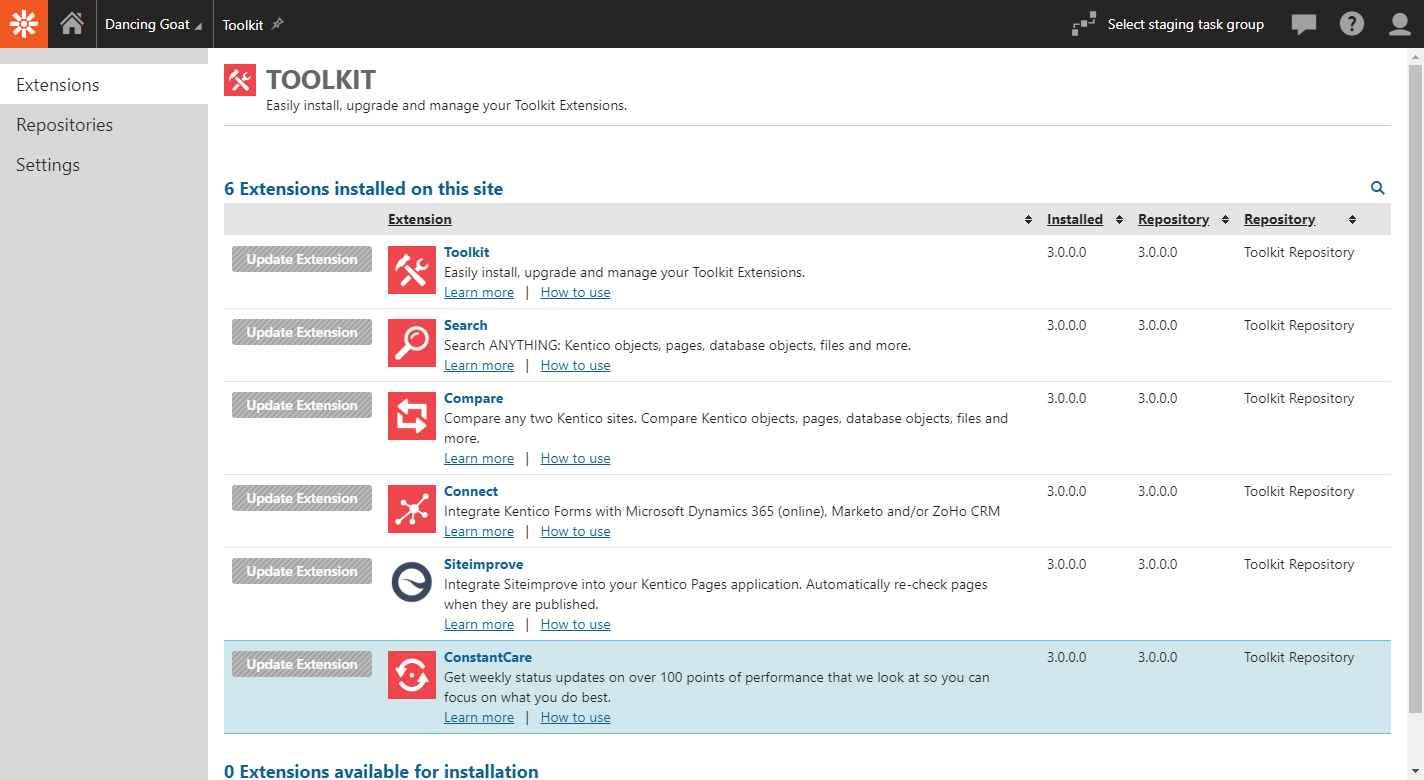The height and width of the screenshot is (780, 1424).
Task: Click the Siteimprove extension title
Action: point(484,564)
